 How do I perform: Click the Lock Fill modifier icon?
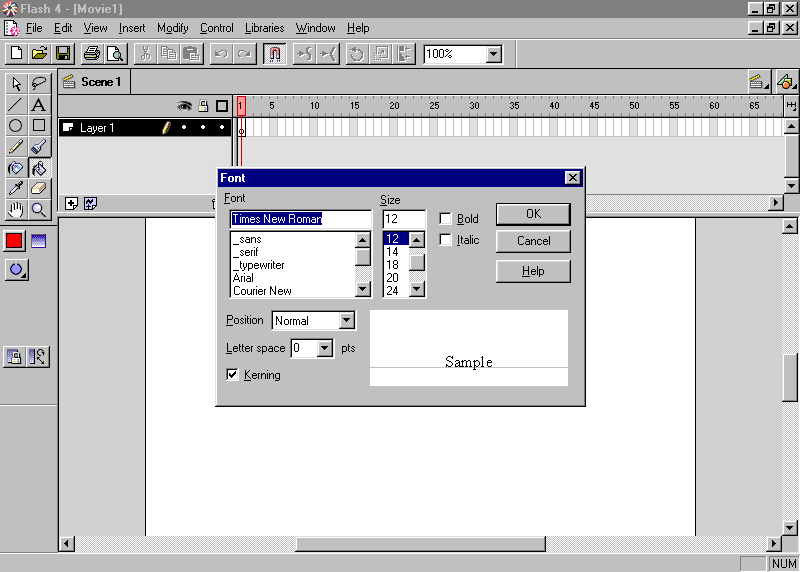[x=14, y=356]
